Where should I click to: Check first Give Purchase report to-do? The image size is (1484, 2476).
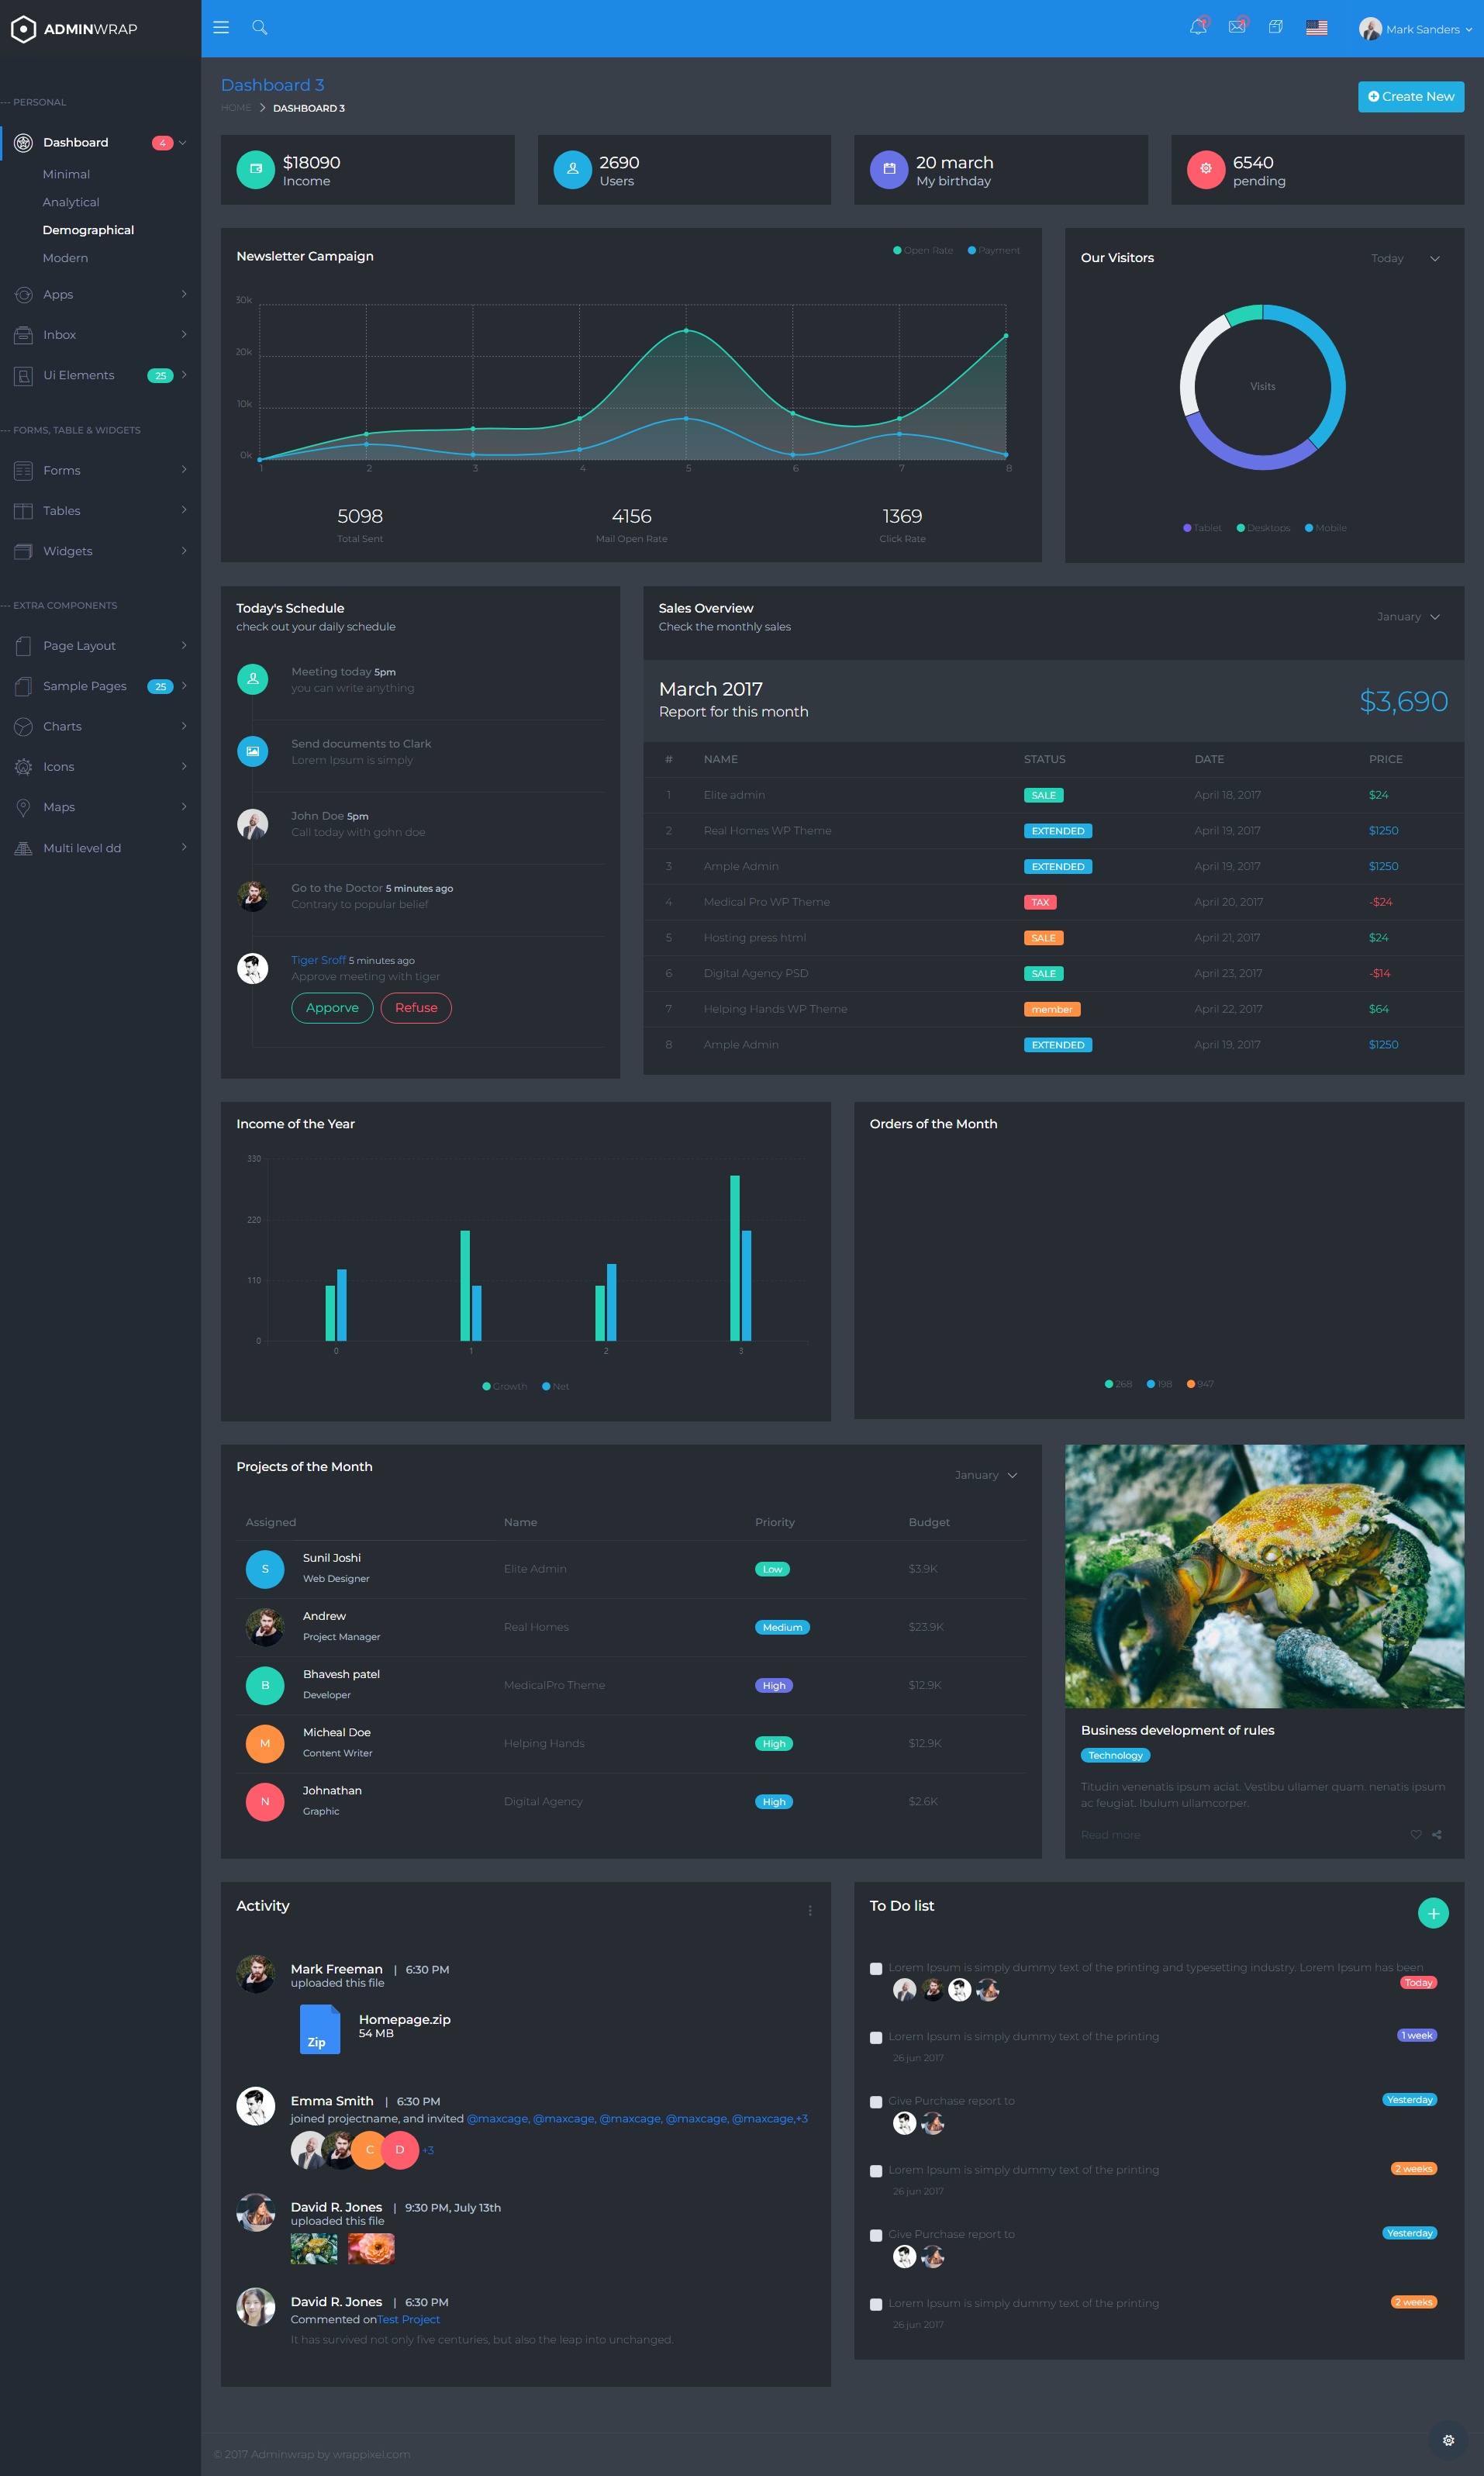coord(876,2102)
